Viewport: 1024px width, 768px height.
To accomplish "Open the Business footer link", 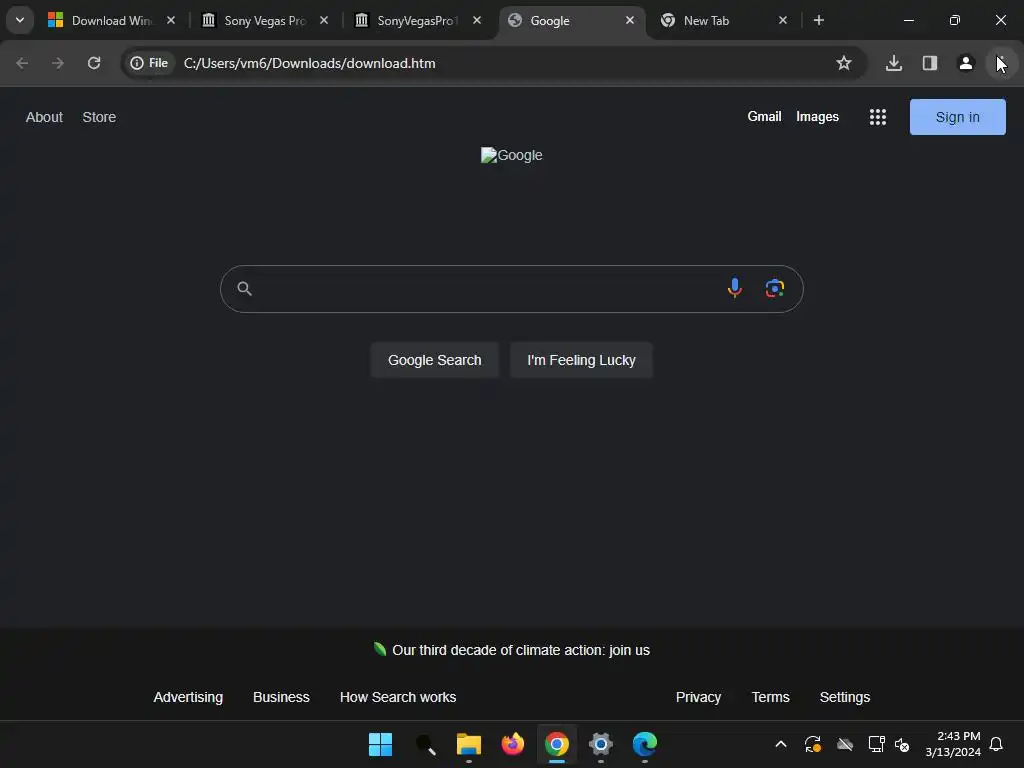I will (281, 697).
